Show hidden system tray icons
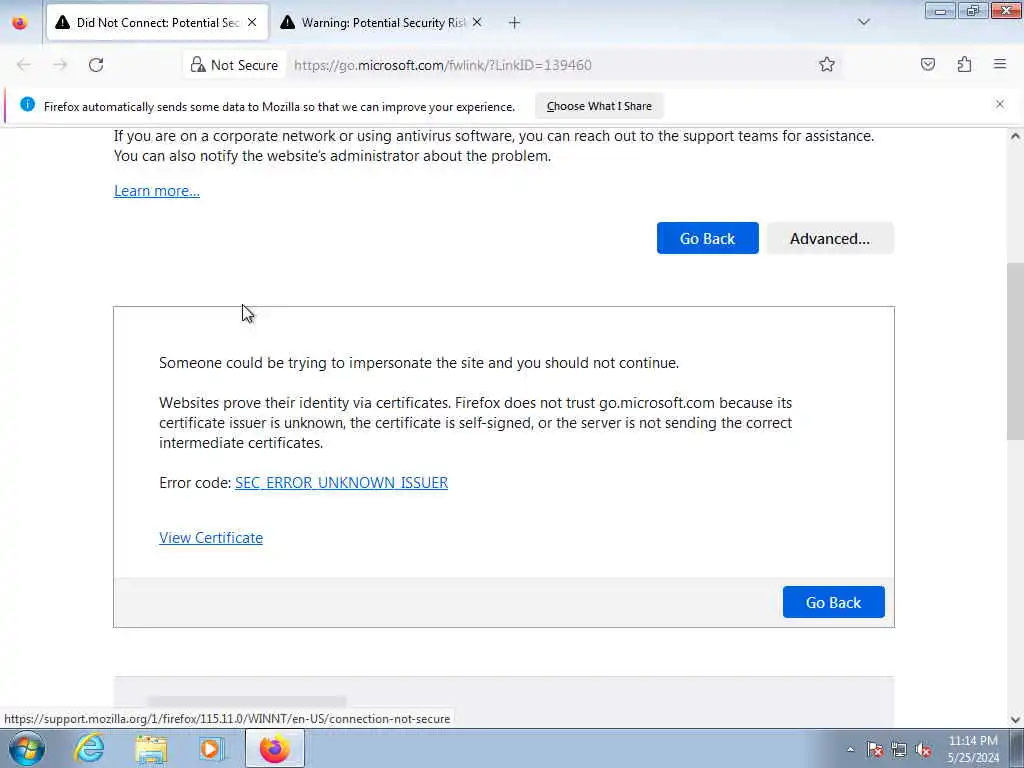The height and width of the screenshot is (768, 1024). point(850,749)
